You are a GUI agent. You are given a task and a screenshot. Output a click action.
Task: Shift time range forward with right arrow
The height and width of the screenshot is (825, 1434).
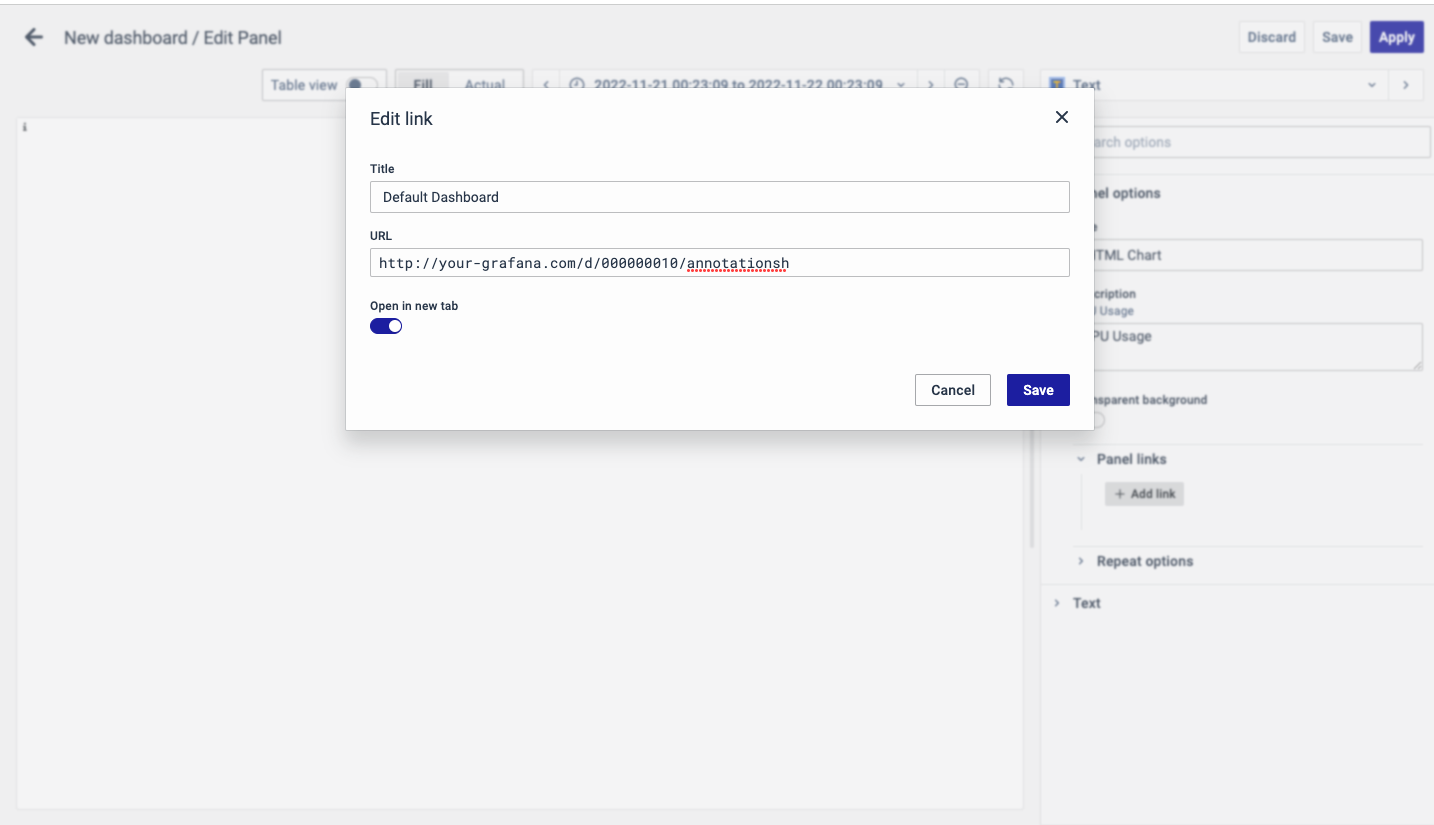[x=930, y=85]
